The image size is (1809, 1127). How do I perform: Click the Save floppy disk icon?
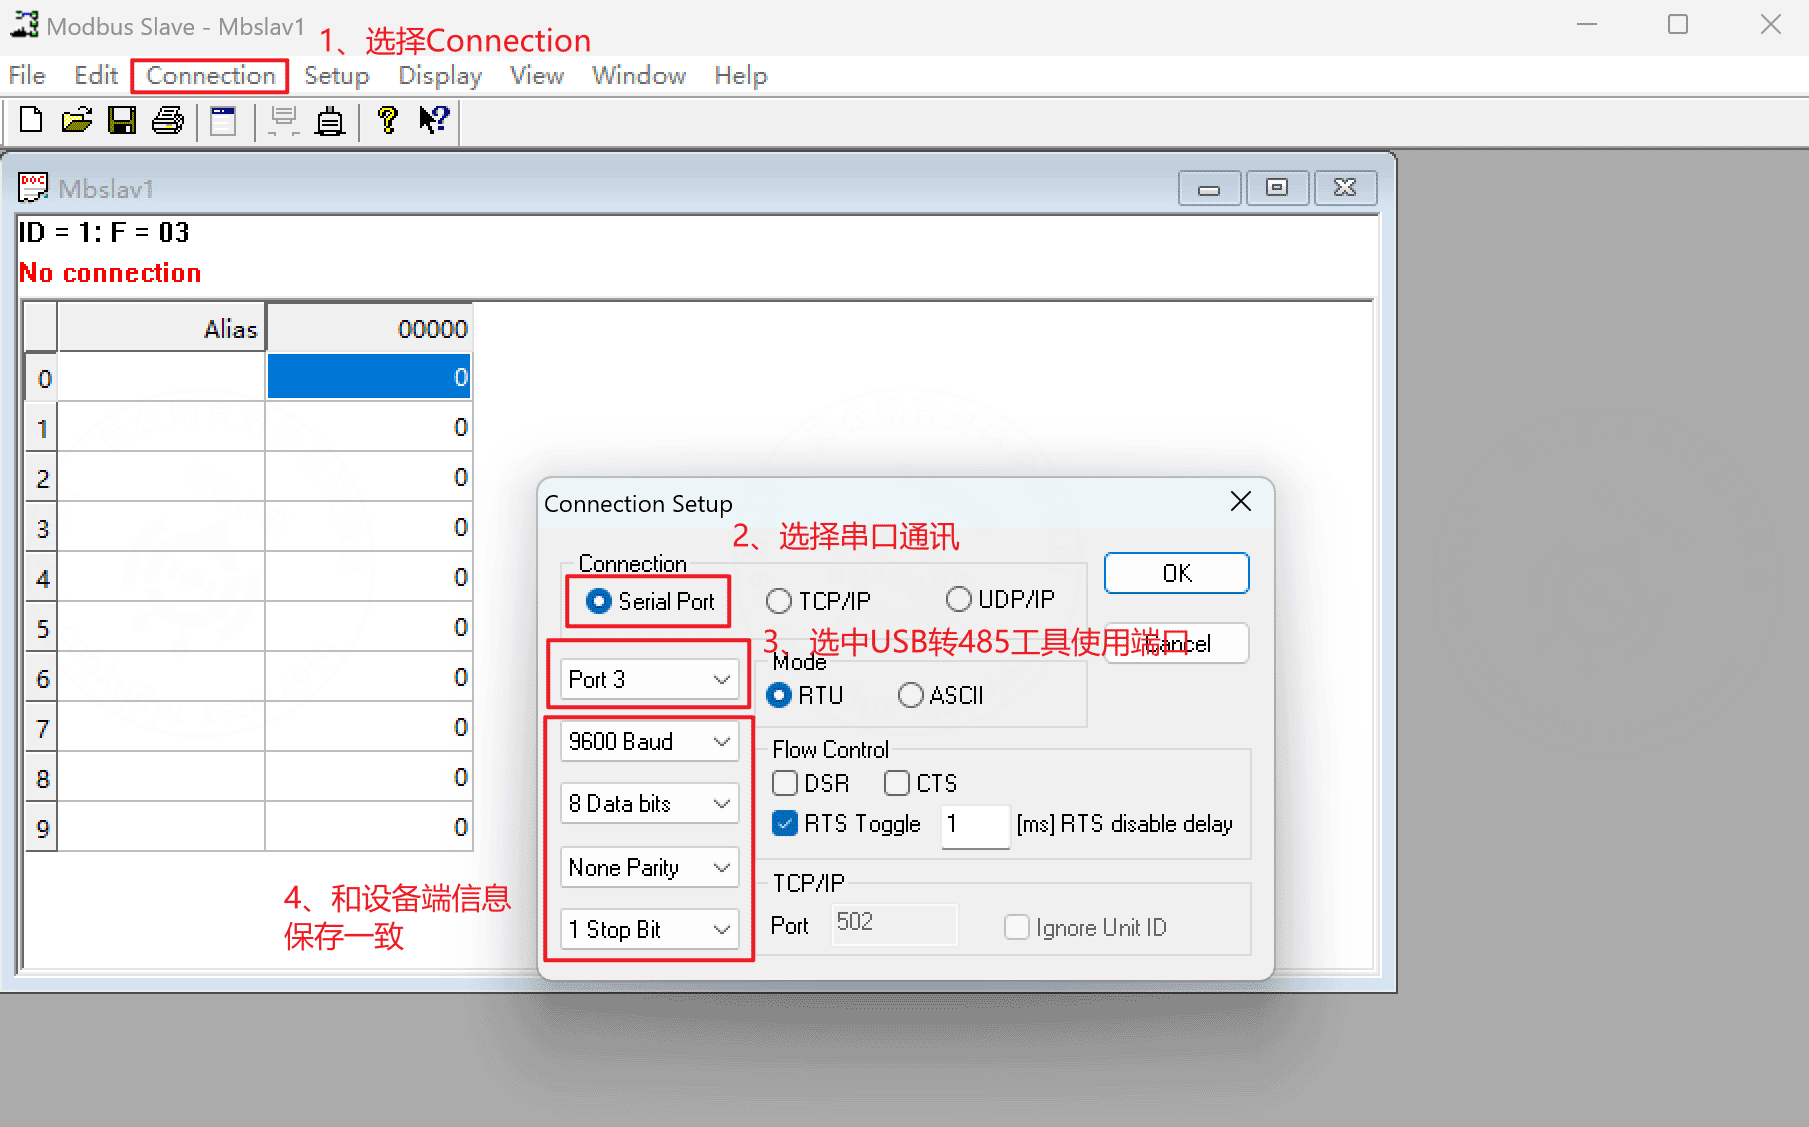click(122, 121)
